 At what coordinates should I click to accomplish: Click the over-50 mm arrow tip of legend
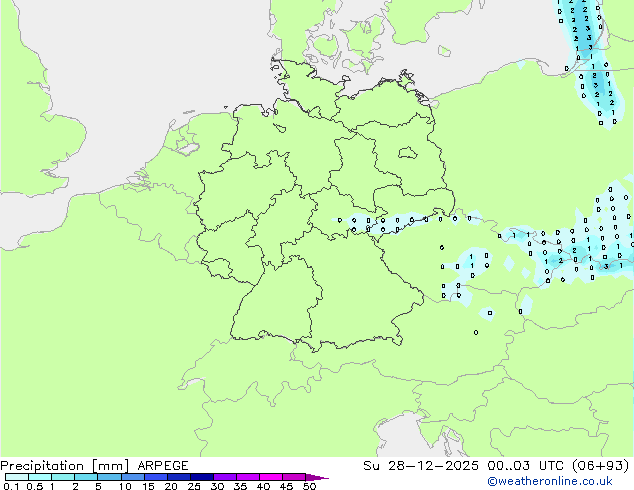coord(317,477)
